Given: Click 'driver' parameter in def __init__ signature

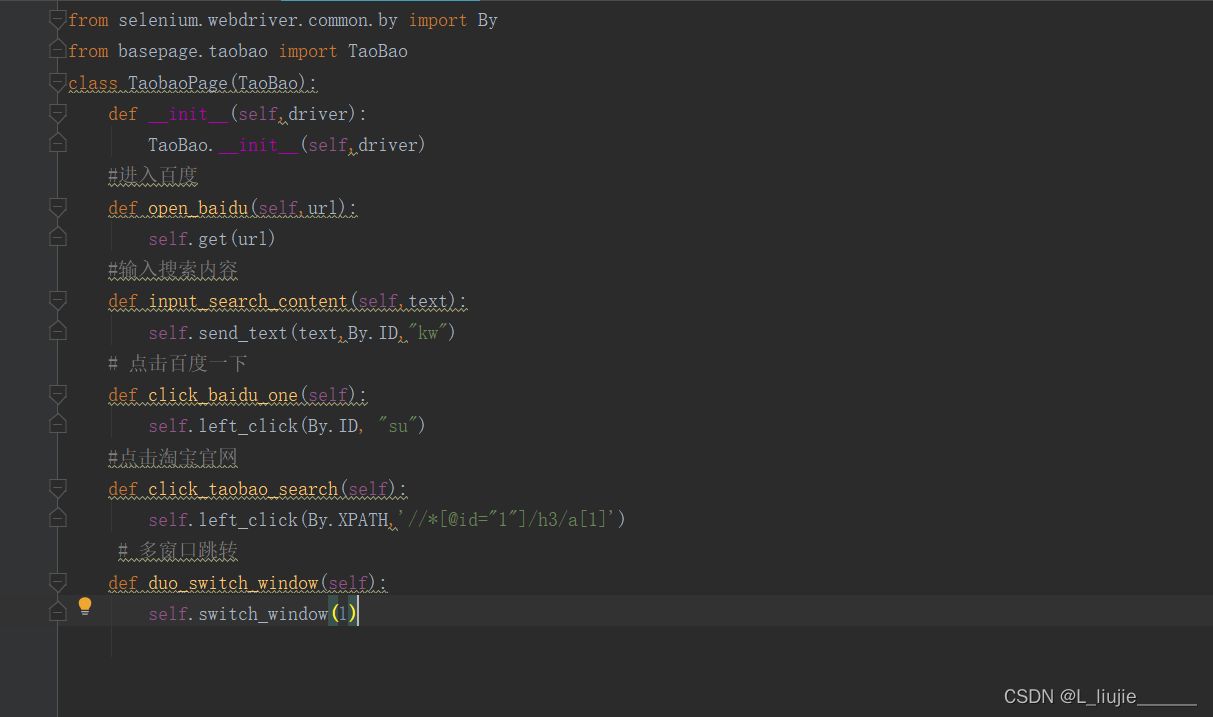Looking at the screenshot, I should (x=318, y=114).
